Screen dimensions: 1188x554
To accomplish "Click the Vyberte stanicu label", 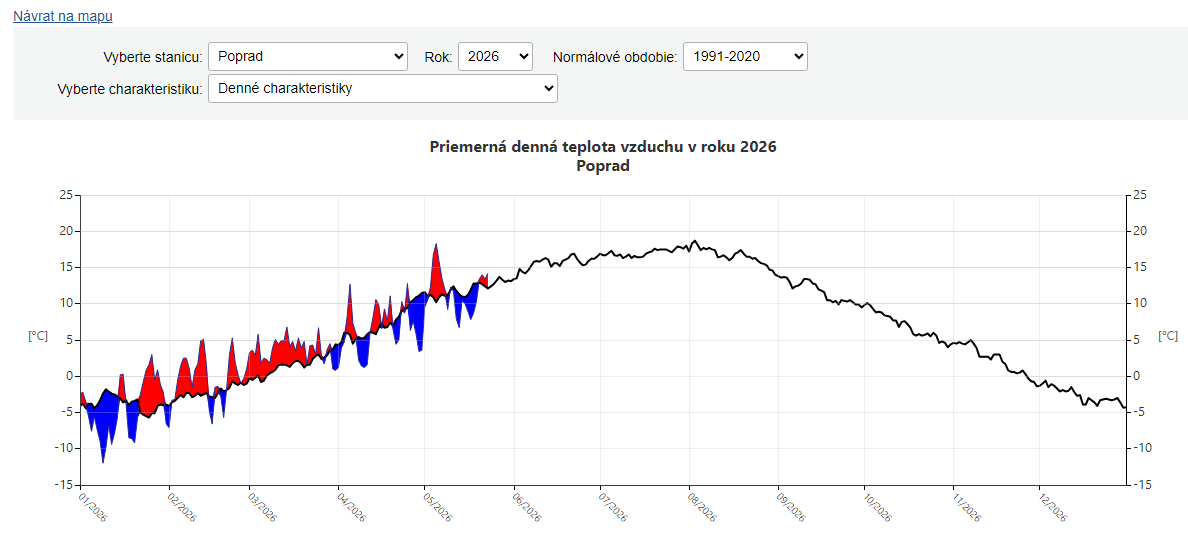I will (152, 57).
